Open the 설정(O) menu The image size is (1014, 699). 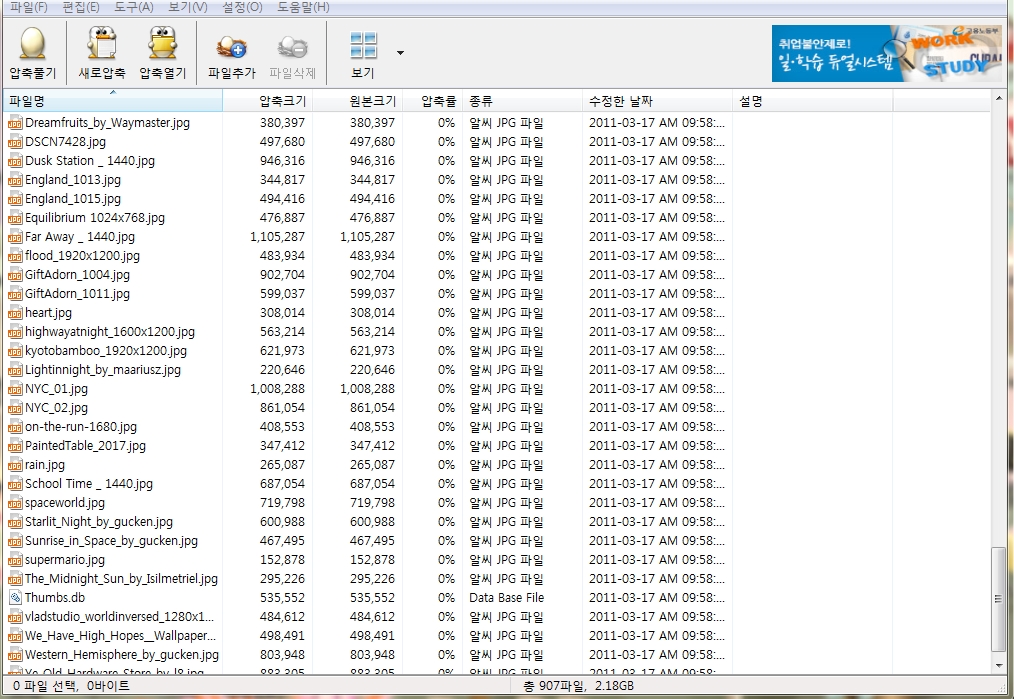click(241, 7)
